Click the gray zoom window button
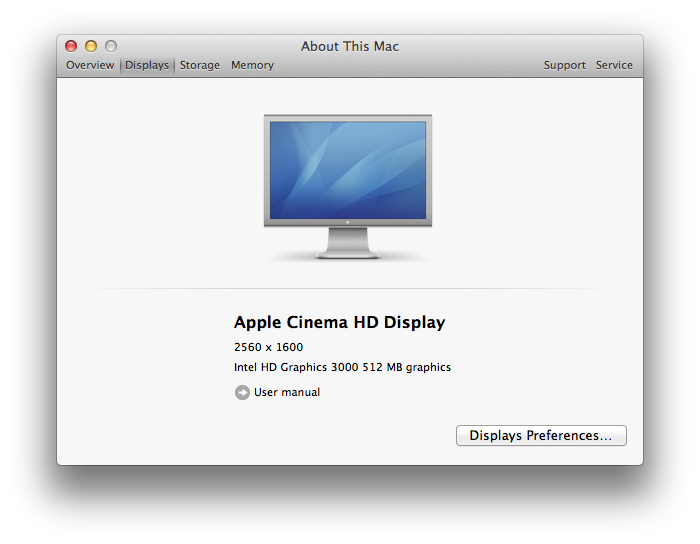This screenshot has height=544, width=700. [x=111, y=46]
